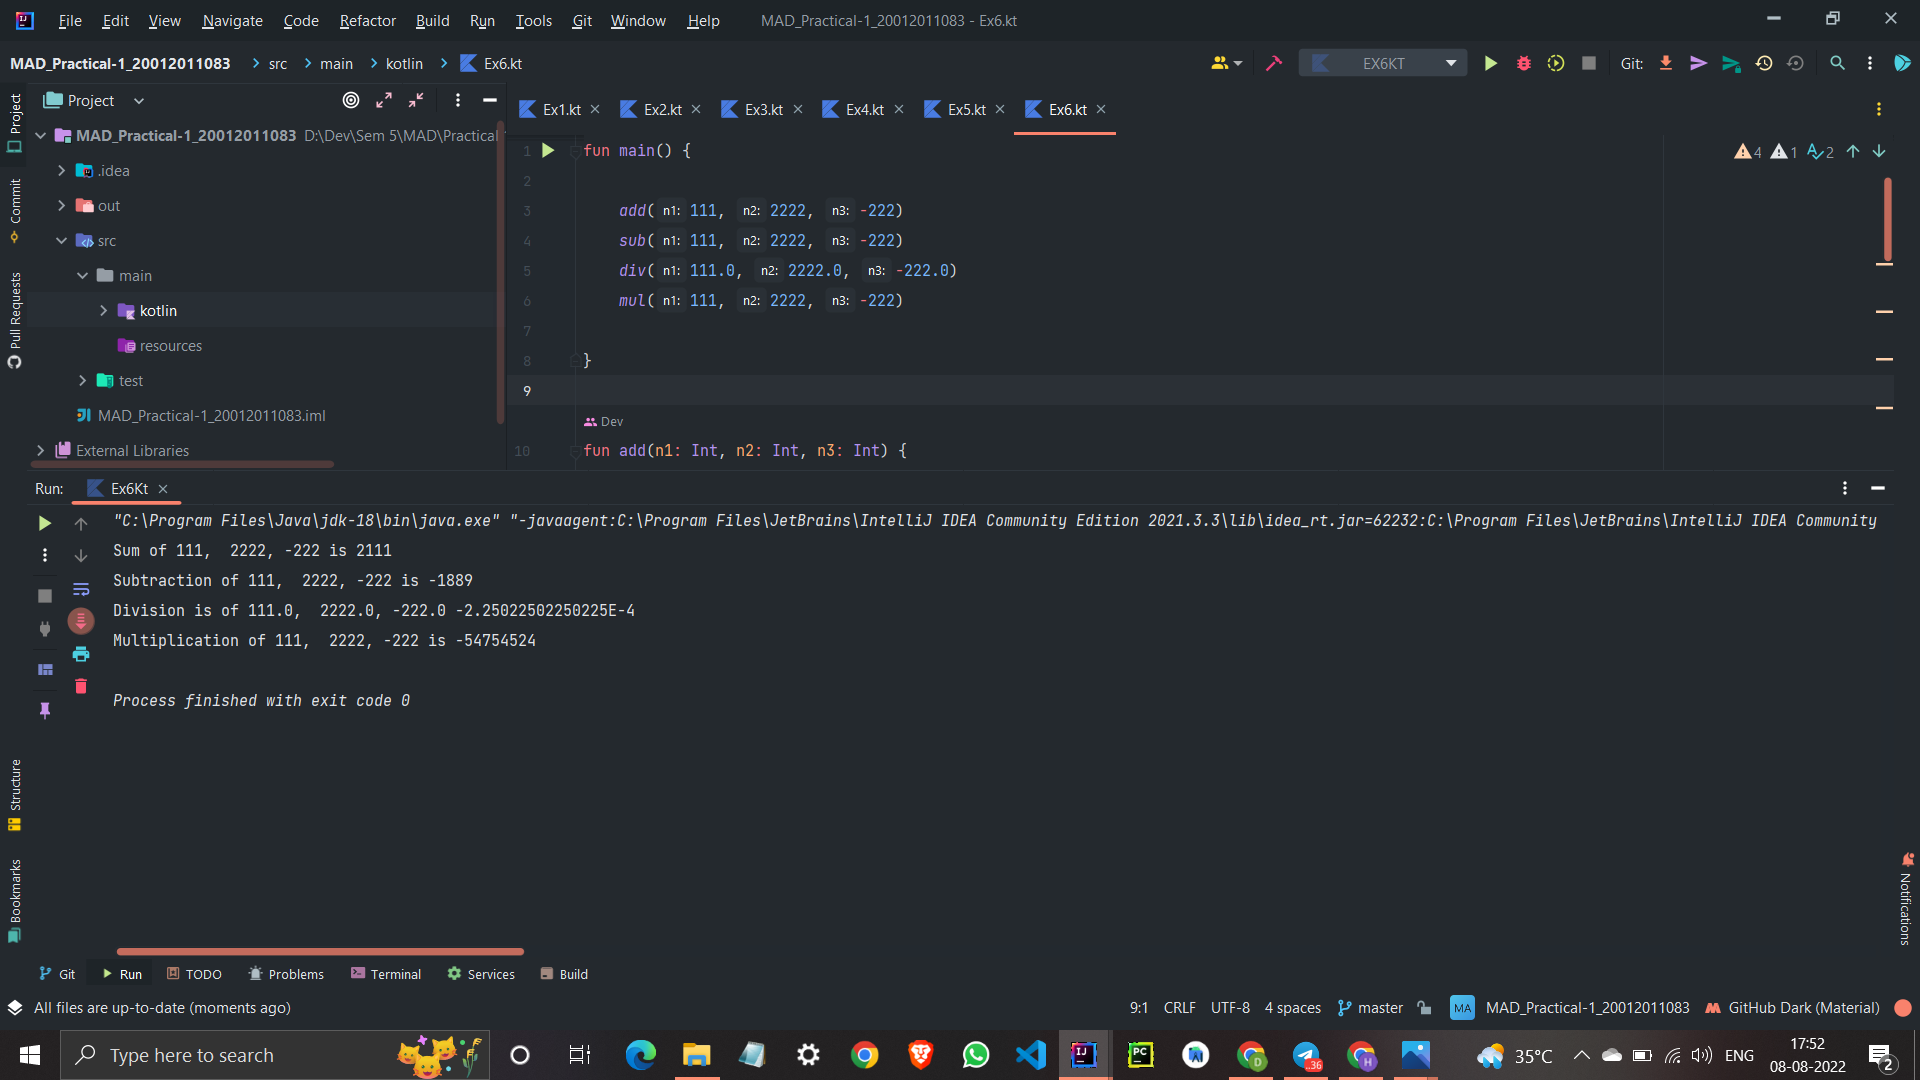Toggle Soft-Wrap in the Run console

(81, 589)
